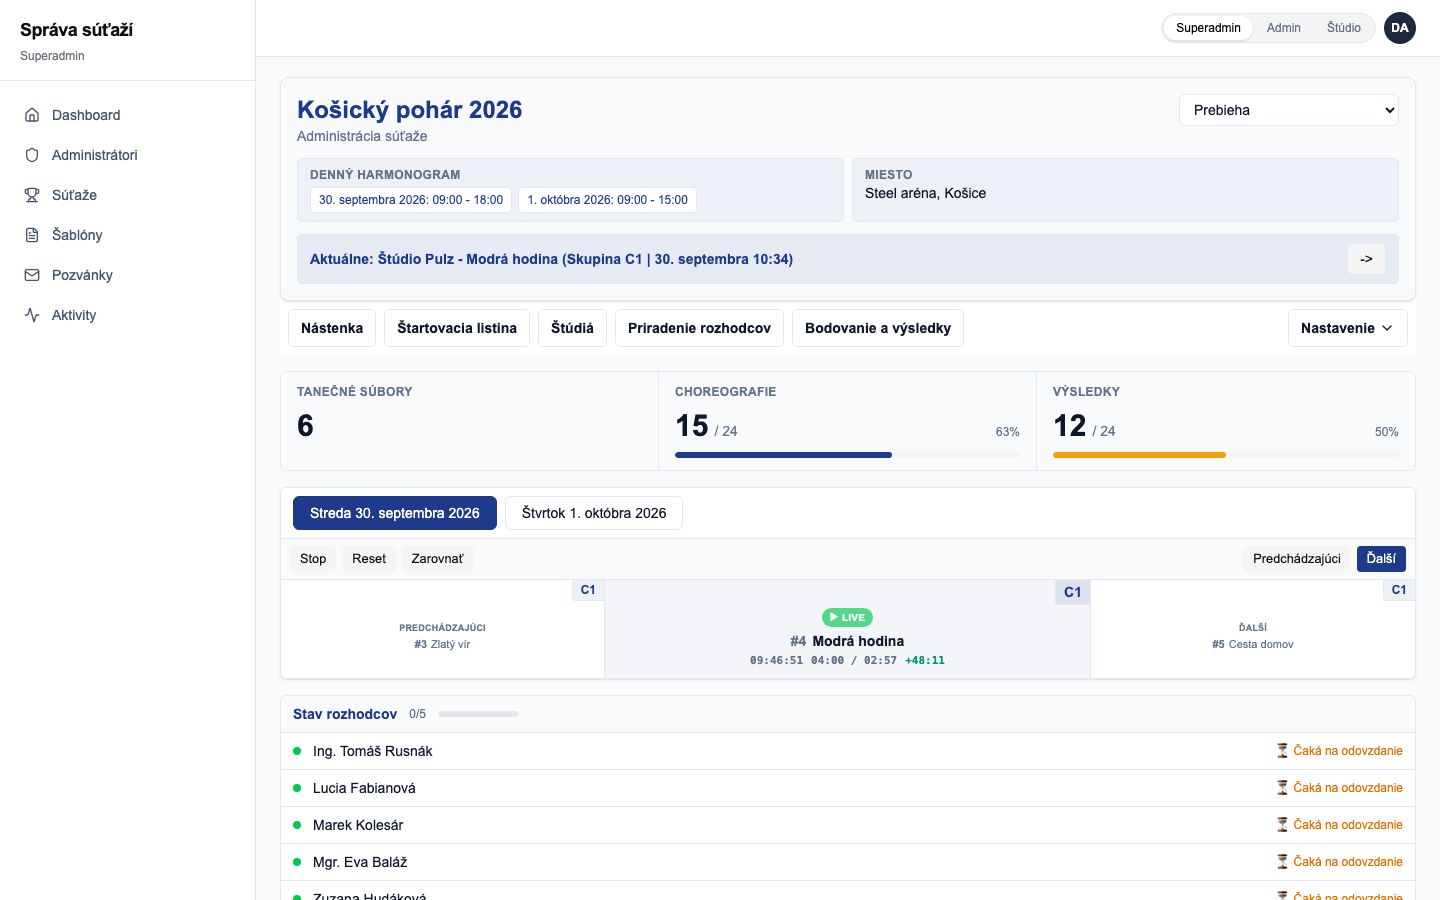This screenshot has width=1440, height=900.
Task: Click the Choreografie progress bar
Action: [x=847, y=455]
